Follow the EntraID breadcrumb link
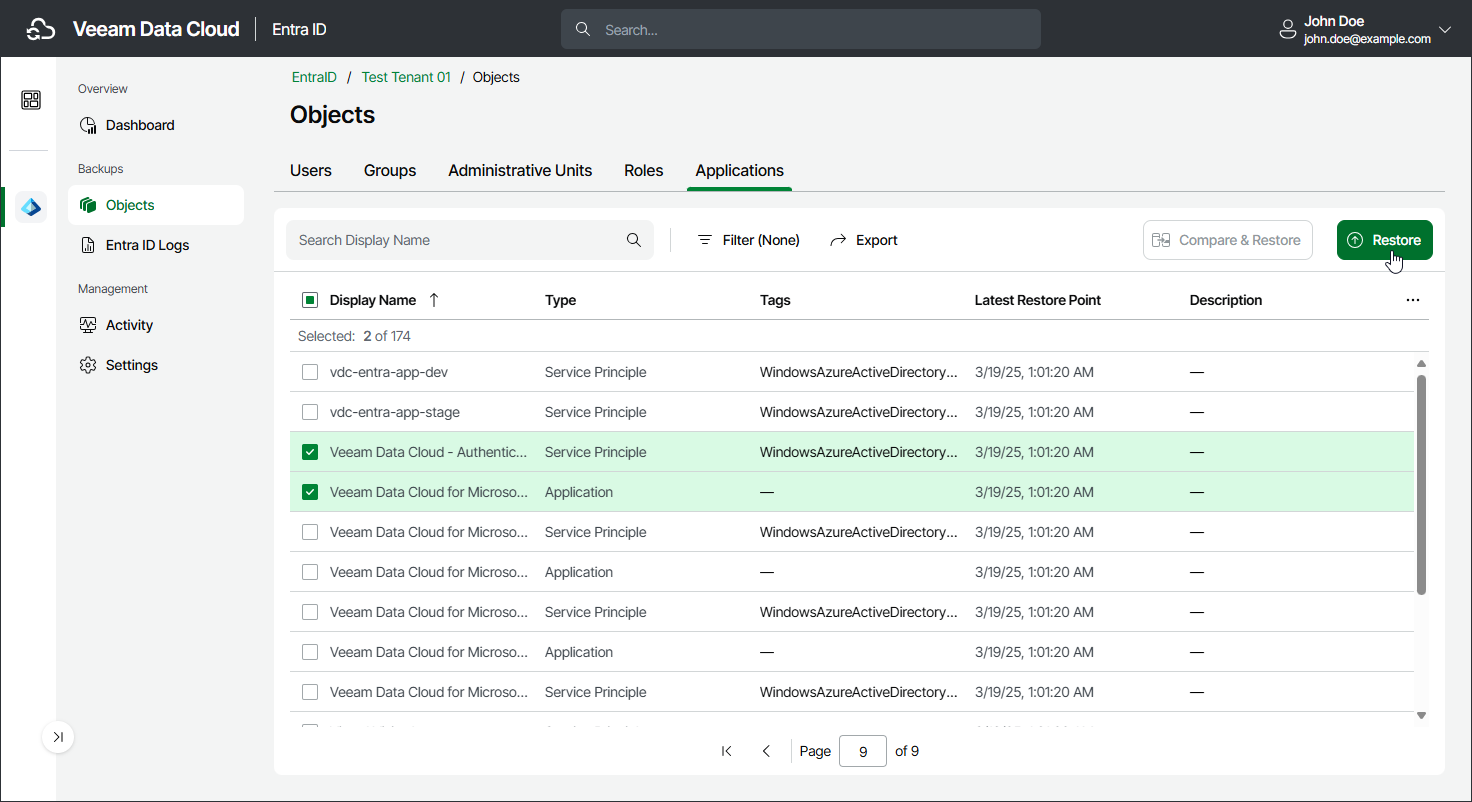This screenshot has width=1472, height=802. (x=314, y=77)
